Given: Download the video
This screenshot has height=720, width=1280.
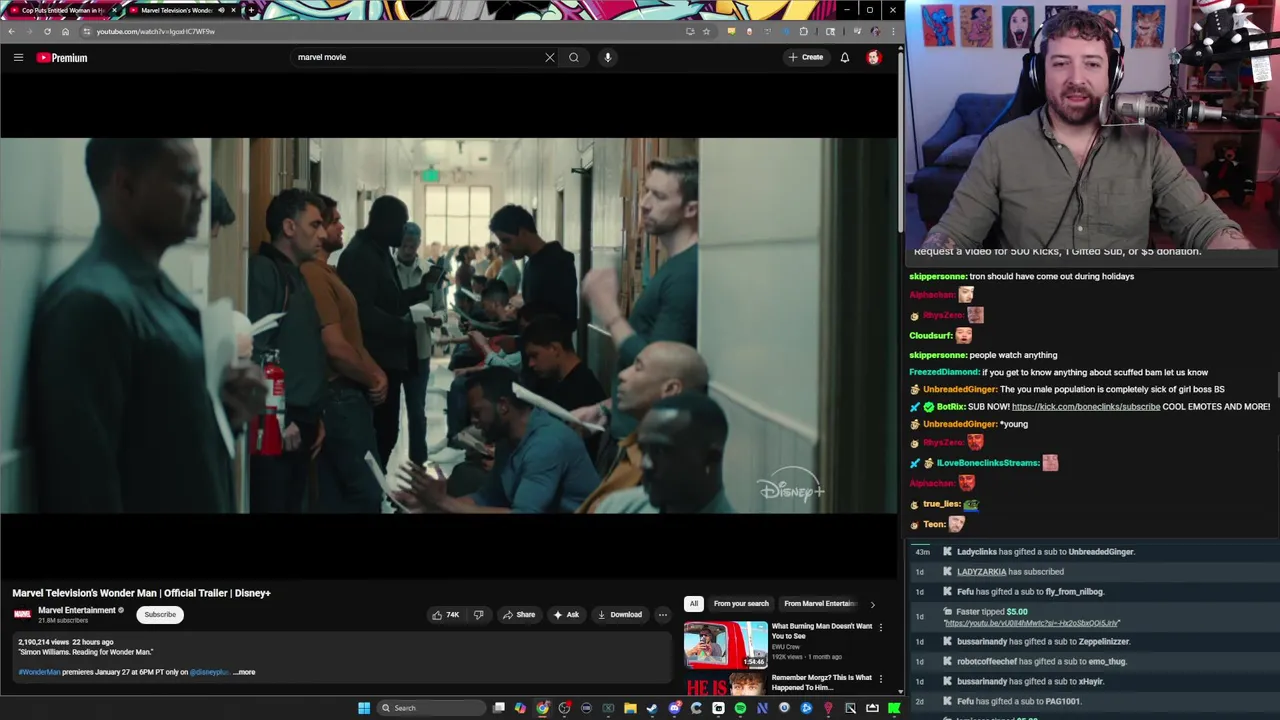Looking at the screenshot, I should click(x=620, y=615).
